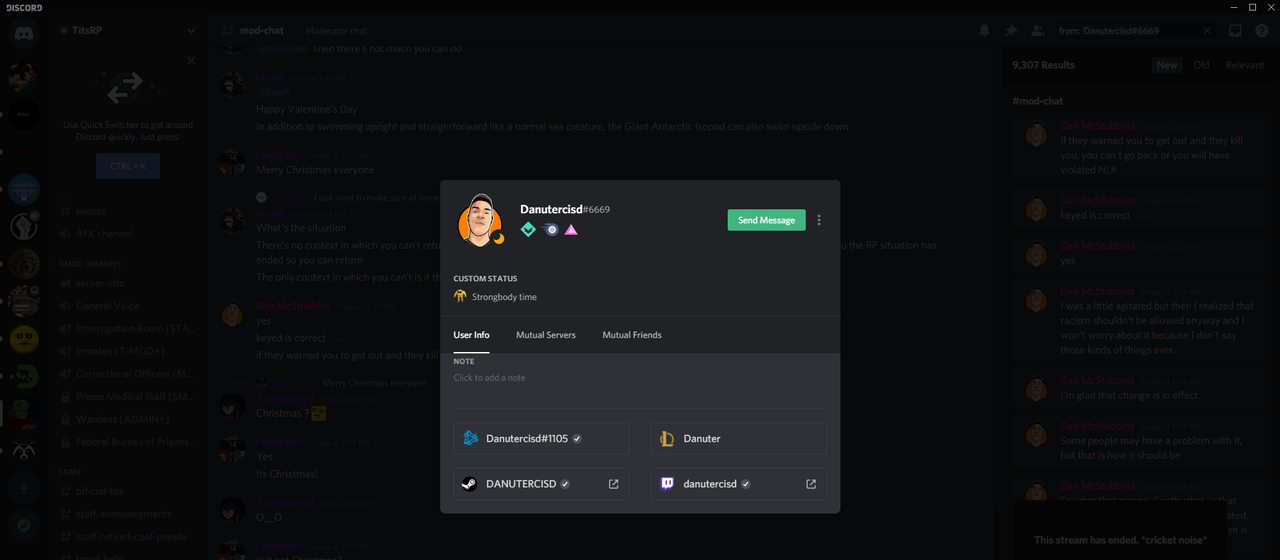Click the teal HypeSquad badge icon
The width and height of the screenshot is (1280, 560).
pos(528,230)
